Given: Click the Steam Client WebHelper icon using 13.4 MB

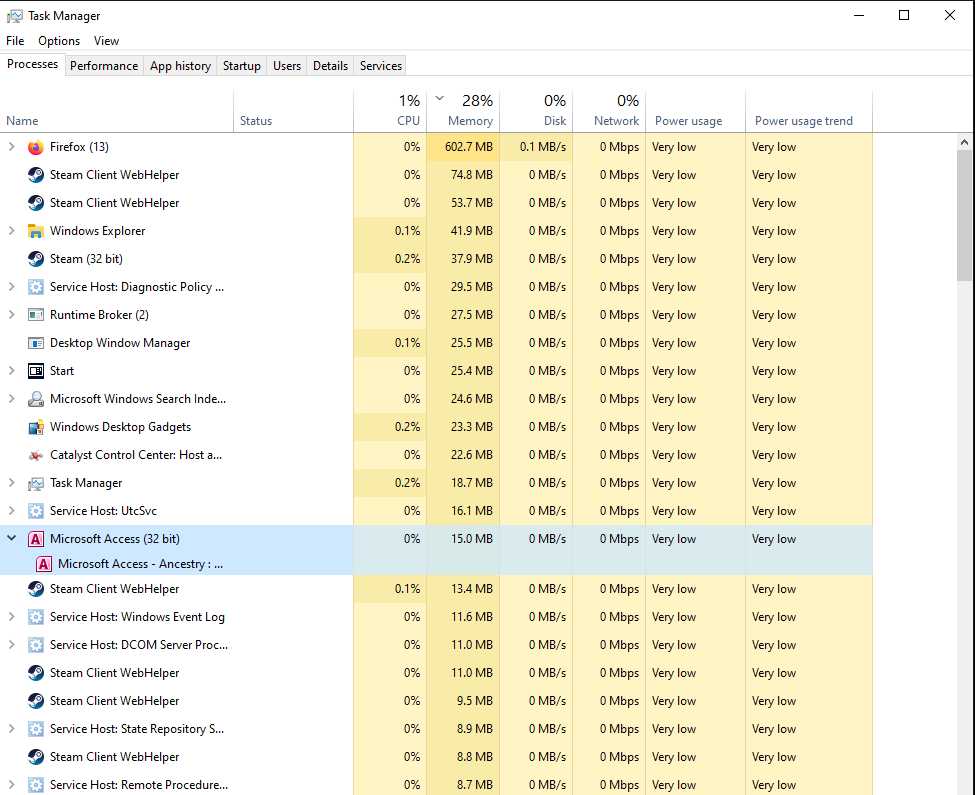Looking at the screenshot, I should pos(35,589).
